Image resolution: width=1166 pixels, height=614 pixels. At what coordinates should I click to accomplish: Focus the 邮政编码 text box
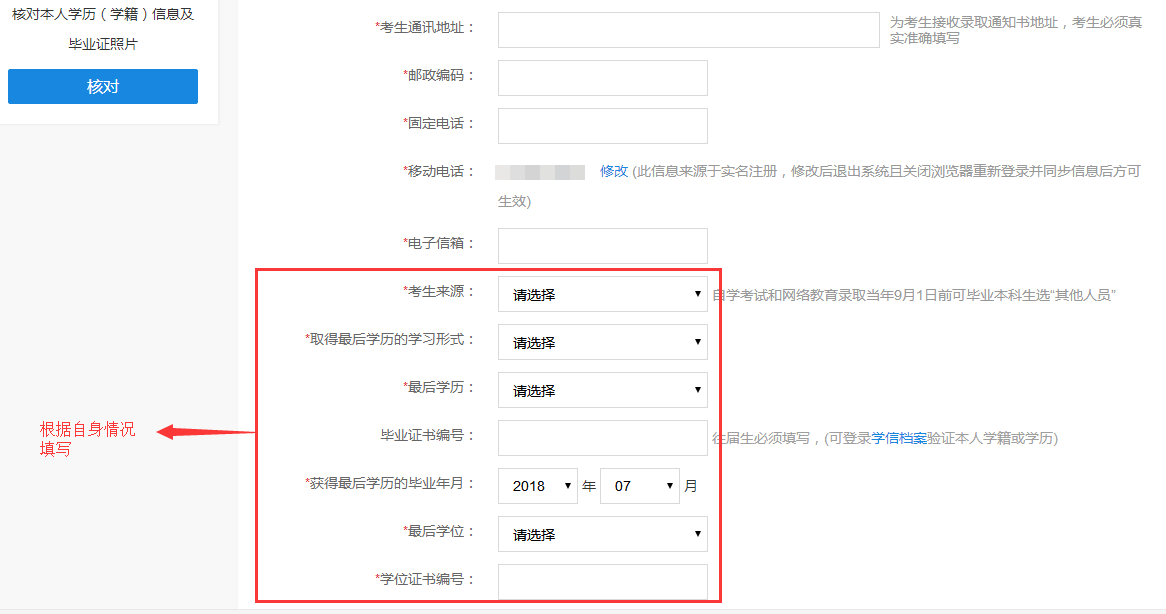point(602,78)
